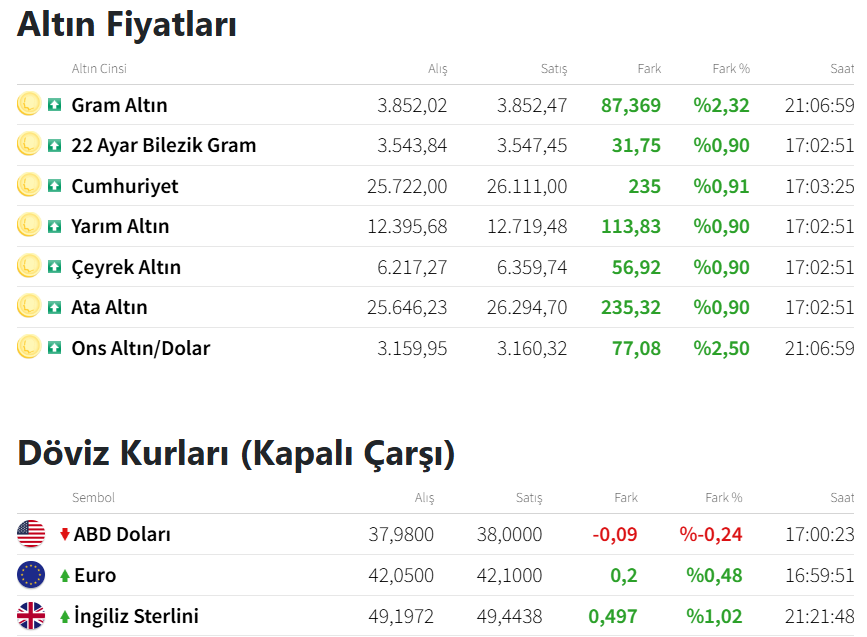Click the European Union flag icon
This screenshot has width=867, height=637.
coord(31,575)
